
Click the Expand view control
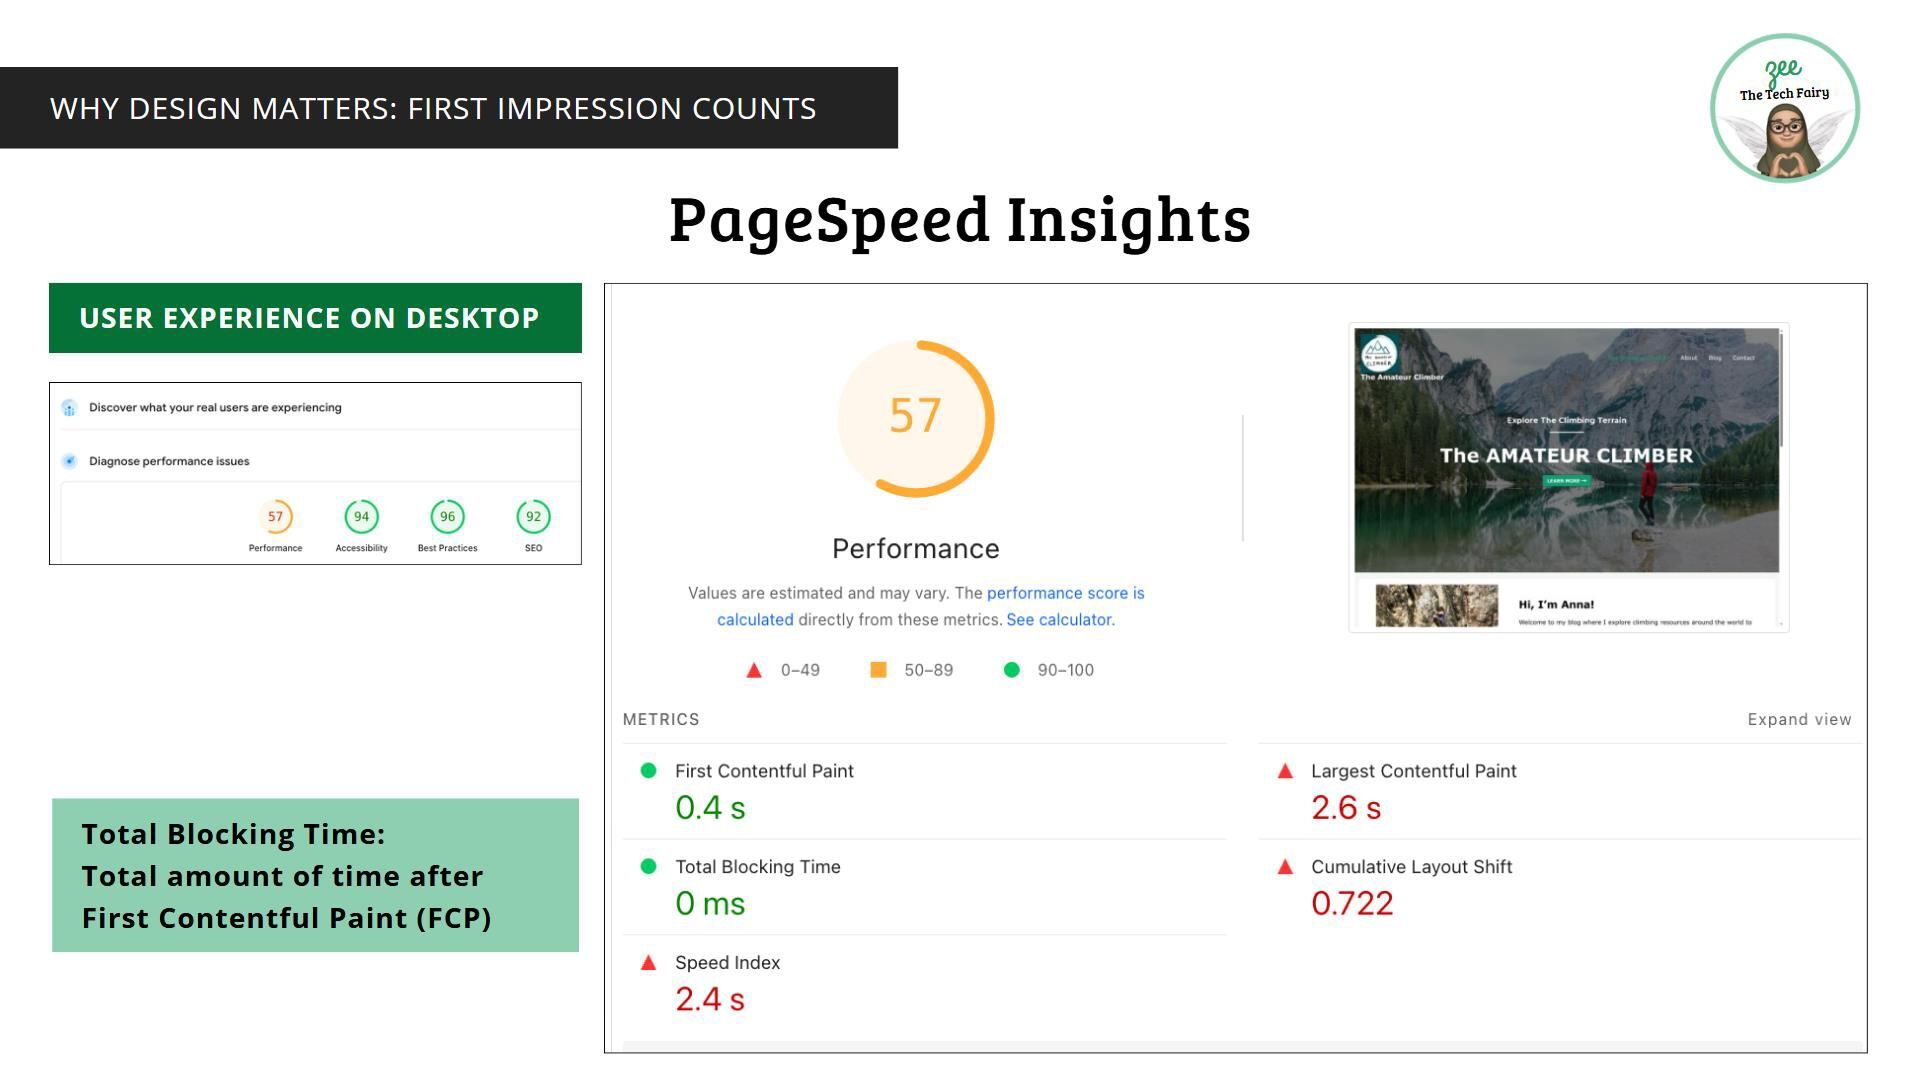1798,720
